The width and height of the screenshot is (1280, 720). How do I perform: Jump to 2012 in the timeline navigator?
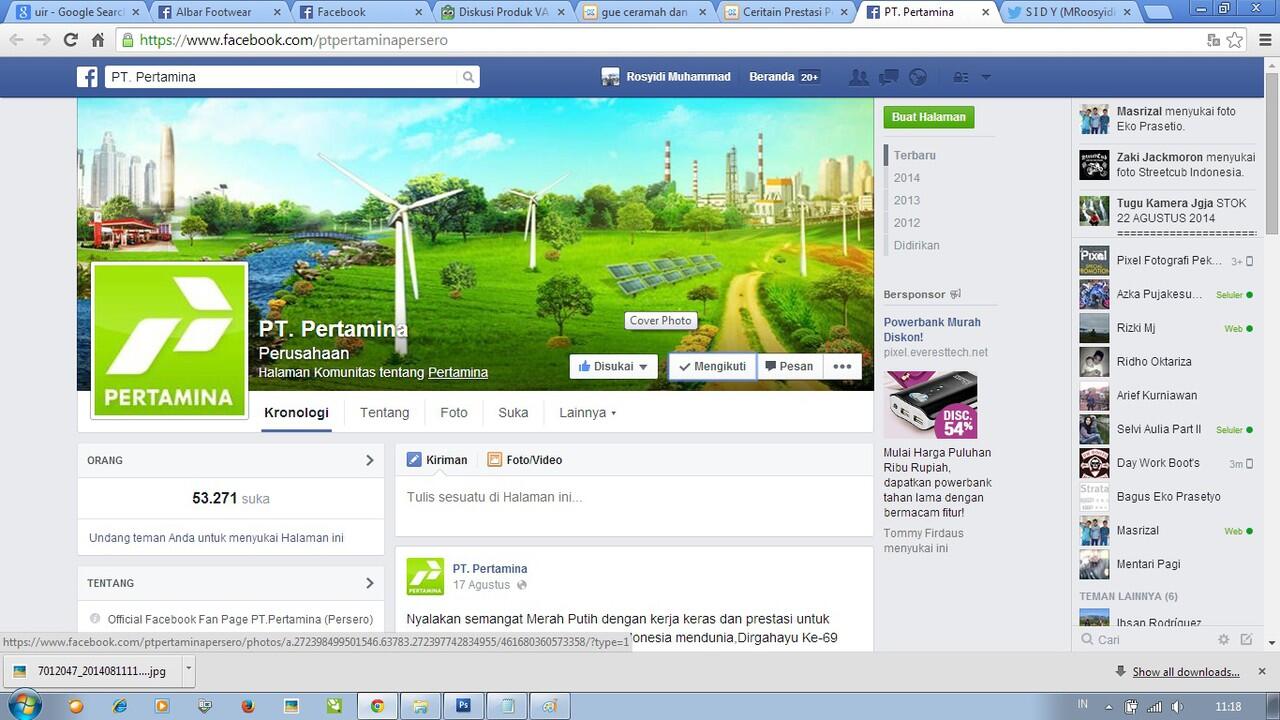pyautogui.click(x=907, y=222)
